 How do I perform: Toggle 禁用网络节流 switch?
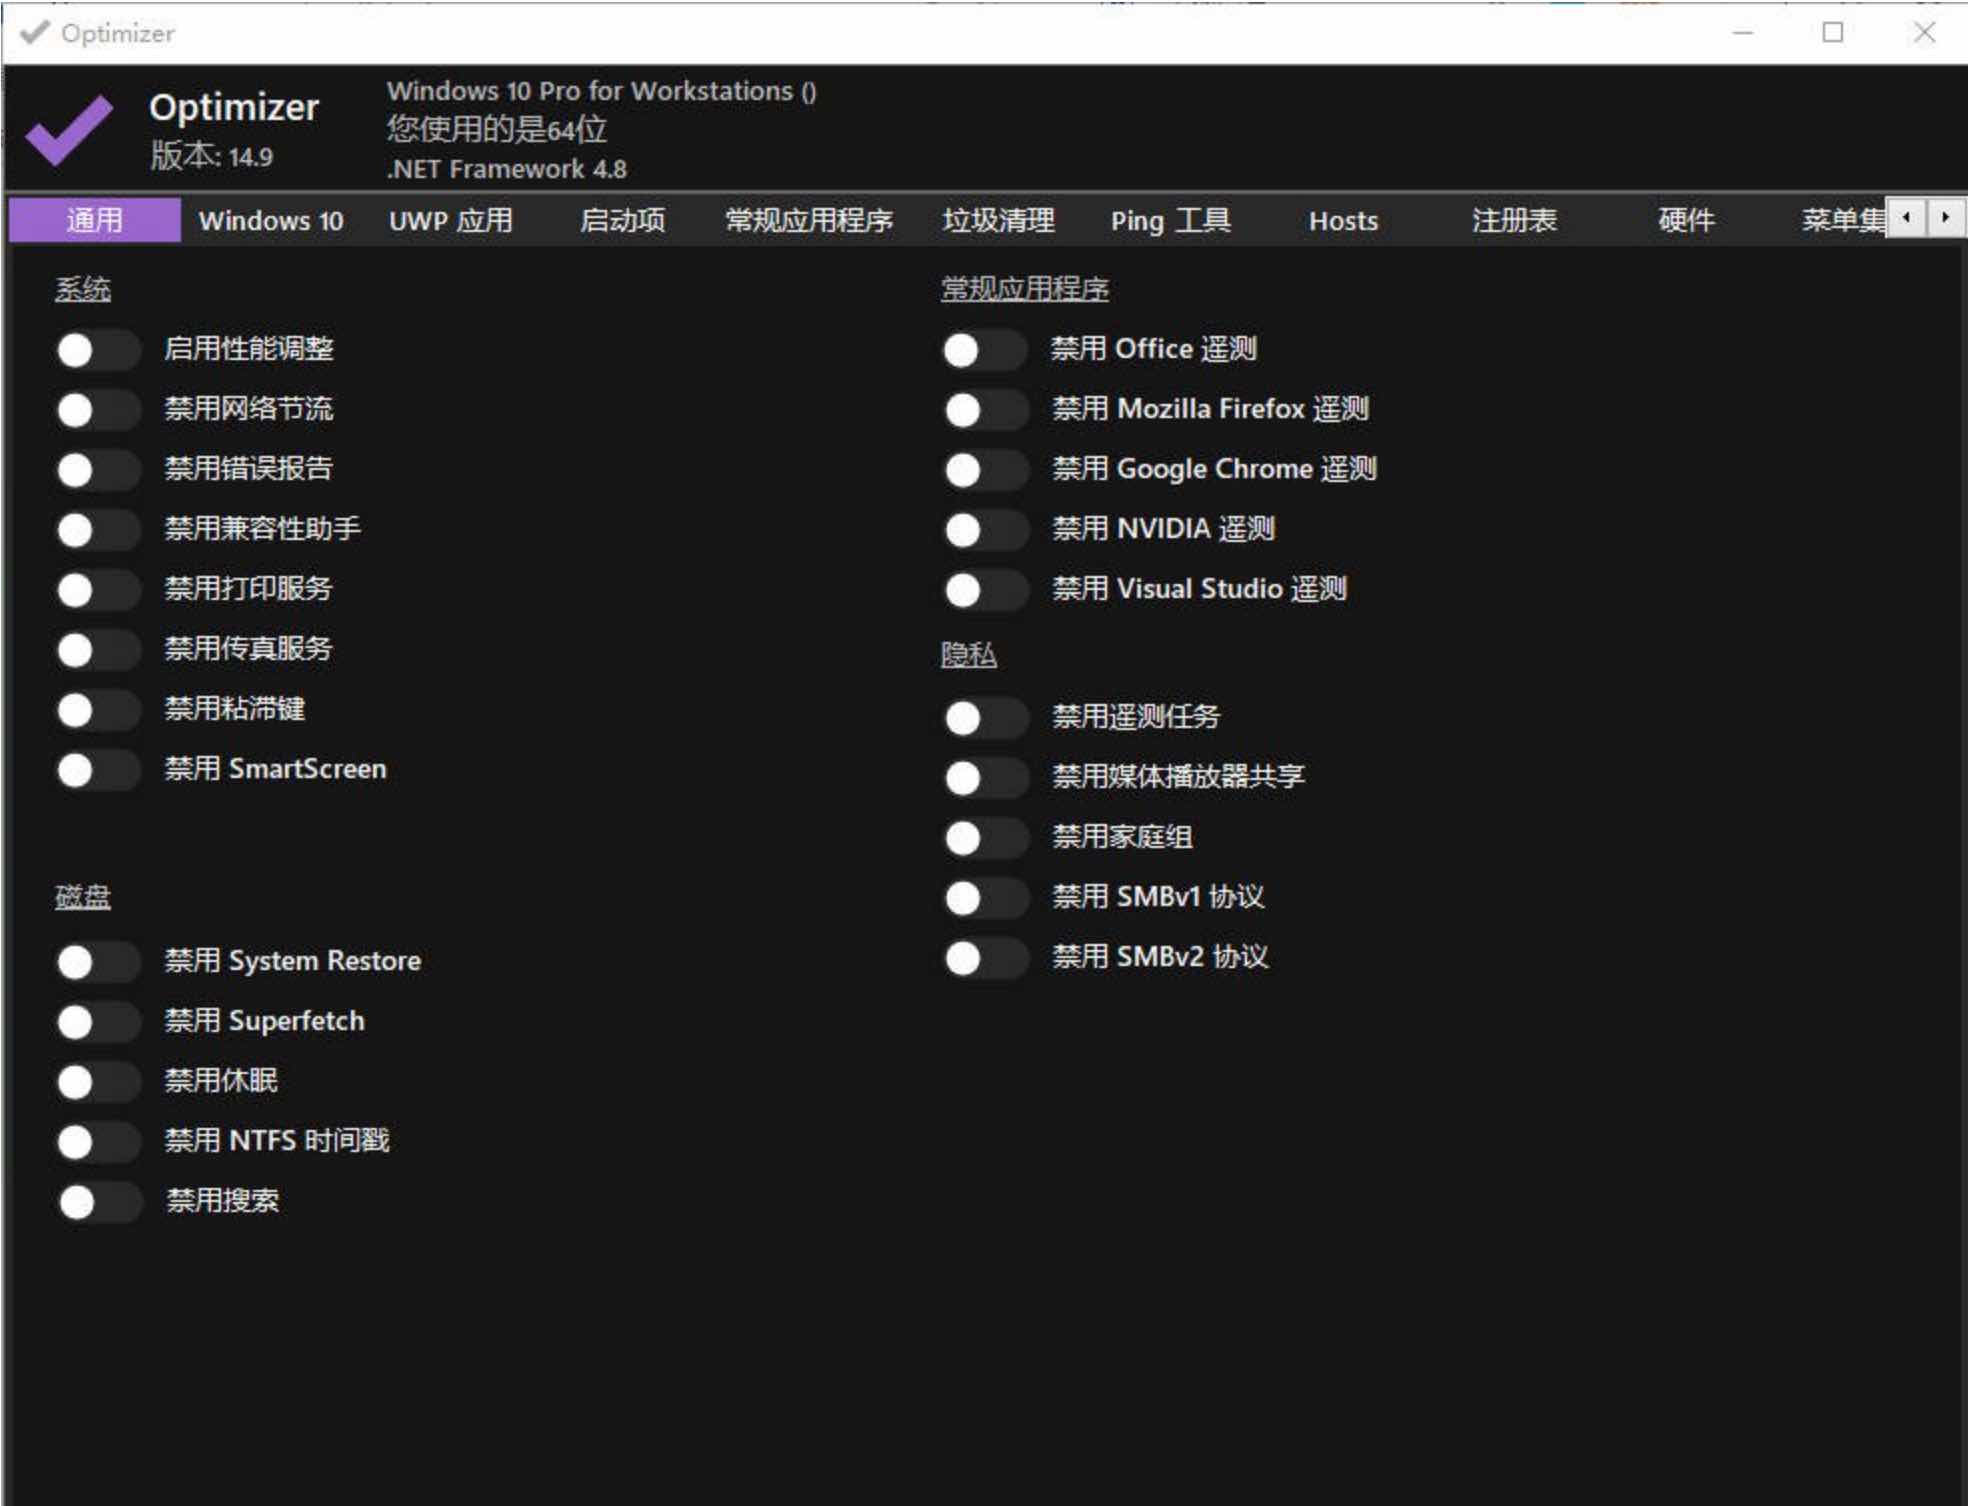(x=97, y=410)
